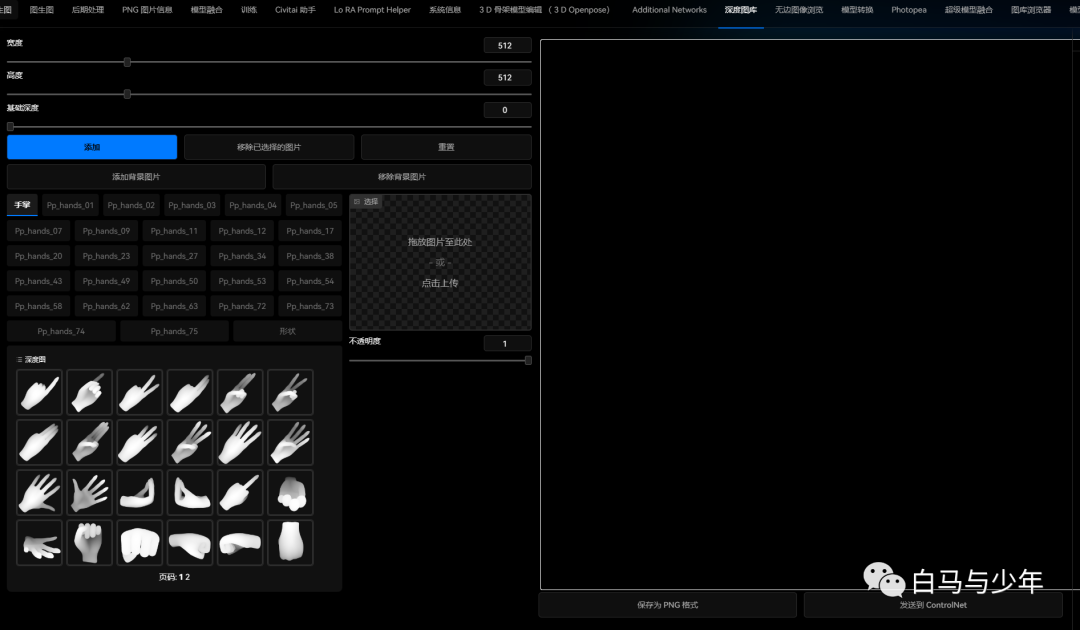Click the 不透明度 opacity slider handle
This screenshot has width=1080, height=630.
click(x=527, y=360)
